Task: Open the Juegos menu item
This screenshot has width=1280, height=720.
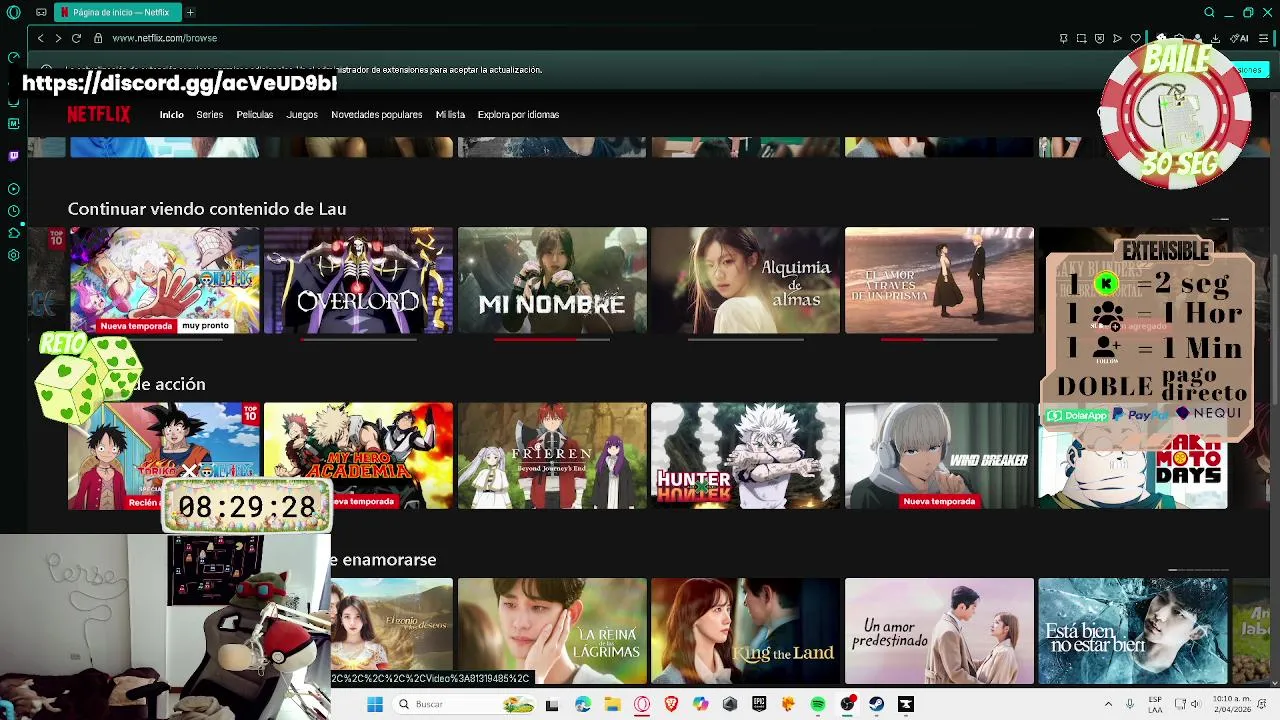Action: click(302, 114)
